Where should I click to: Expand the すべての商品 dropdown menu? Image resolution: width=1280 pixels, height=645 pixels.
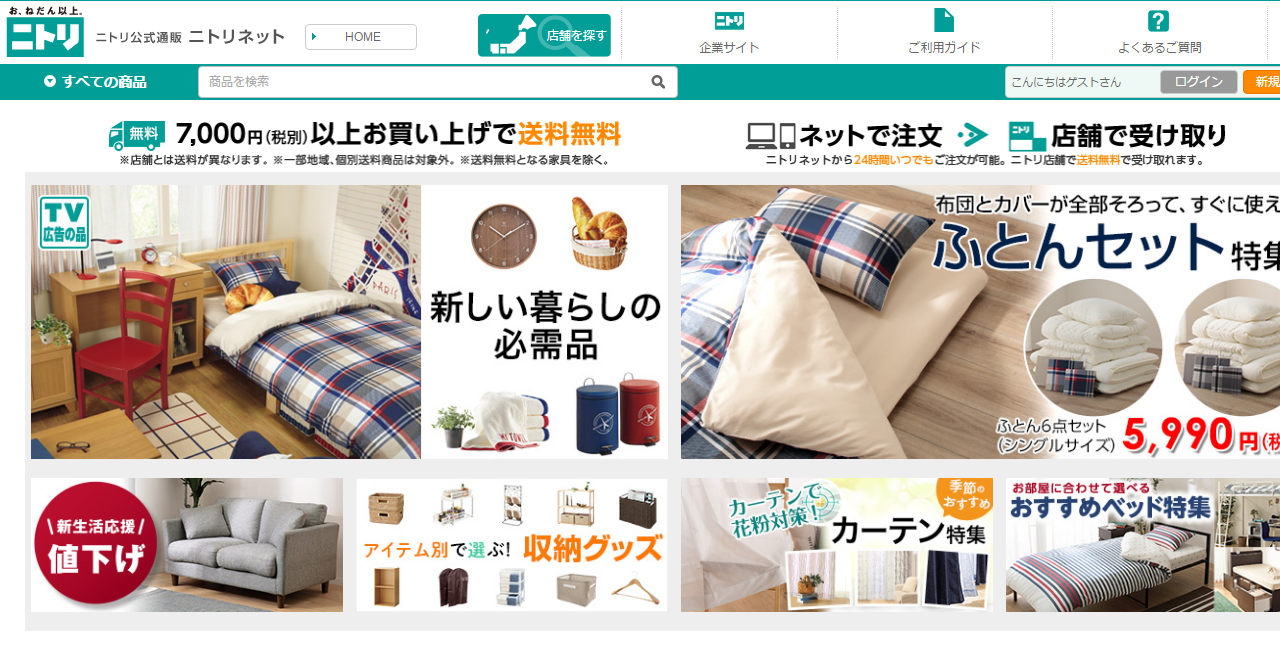[96, 82]
